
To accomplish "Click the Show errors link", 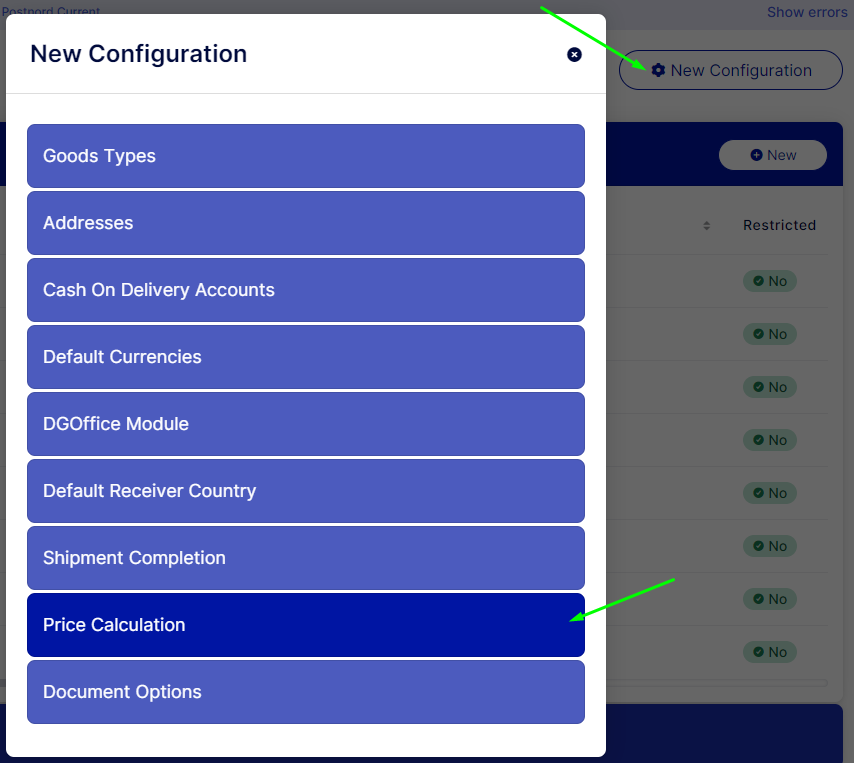I will pos(806,12).
